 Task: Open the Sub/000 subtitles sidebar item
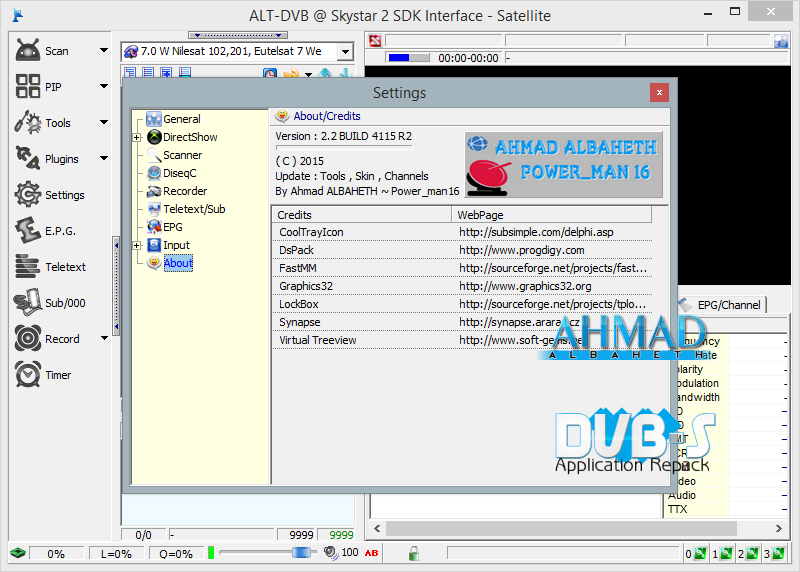point(49,303)
